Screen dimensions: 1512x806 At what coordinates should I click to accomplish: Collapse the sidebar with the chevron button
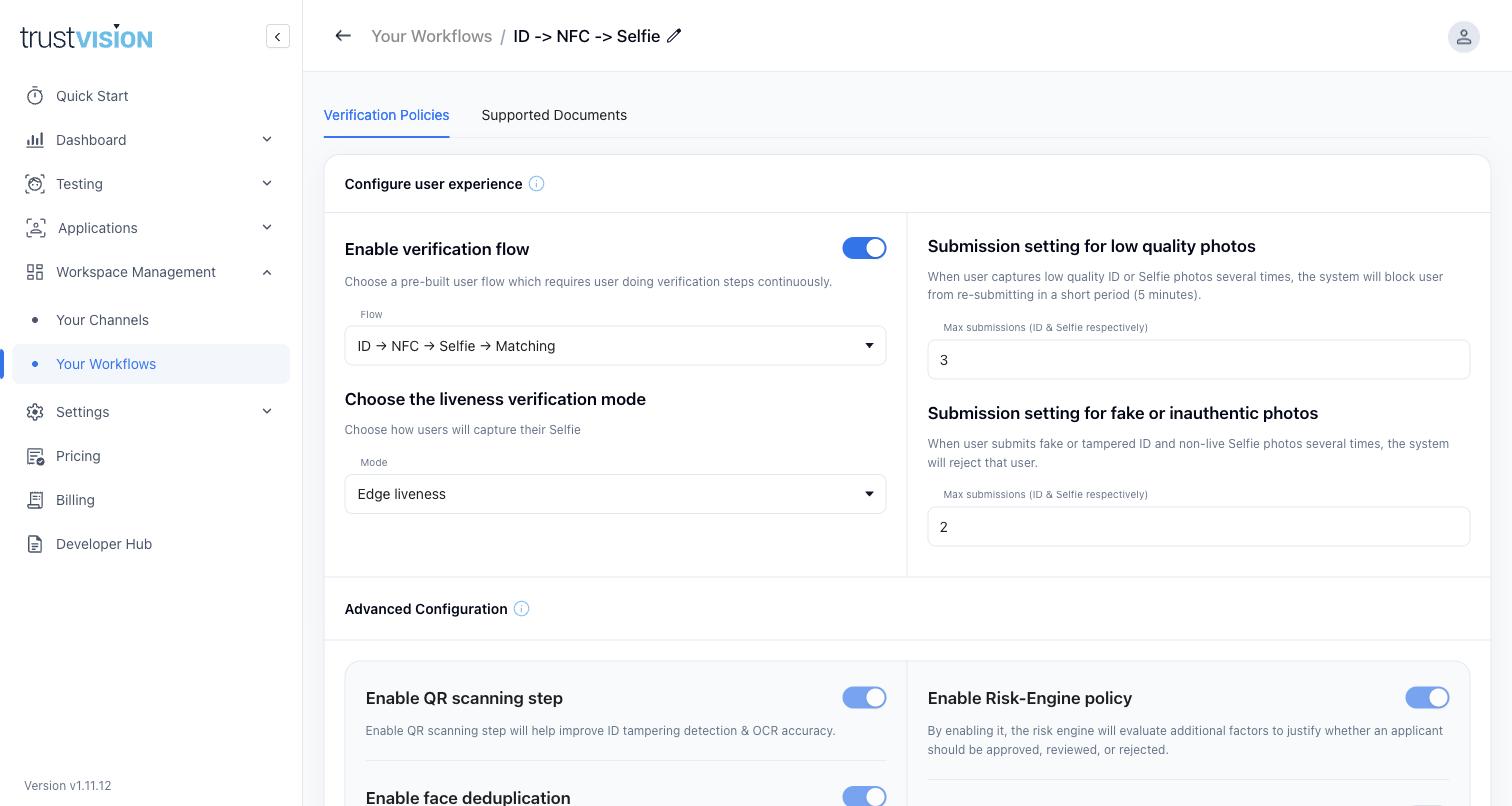(278, 37)
